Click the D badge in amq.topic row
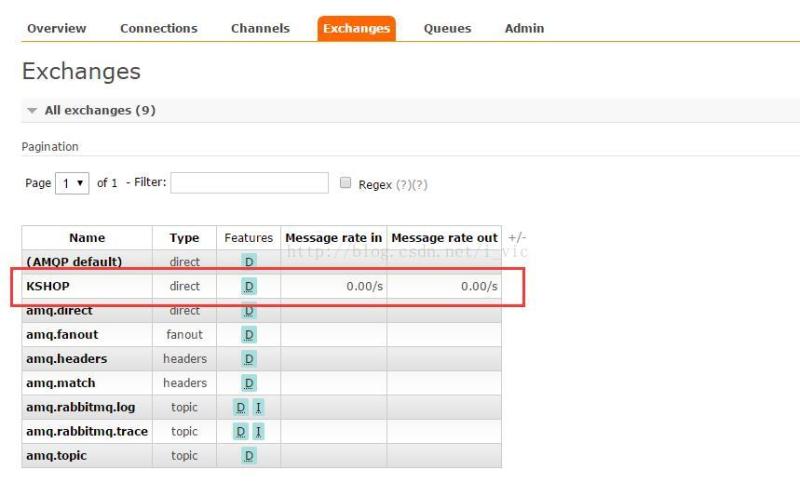The image size is (800, 483). [x=249, y=455]
